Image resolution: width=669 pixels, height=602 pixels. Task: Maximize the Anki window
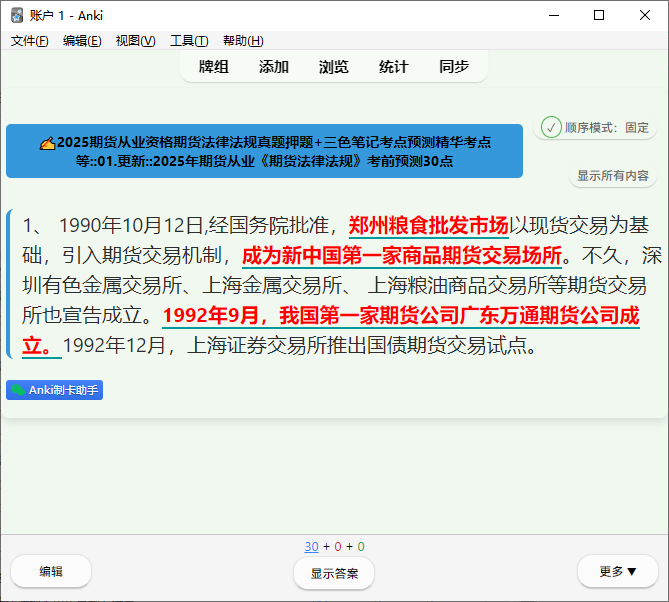[x=599, y=15]
